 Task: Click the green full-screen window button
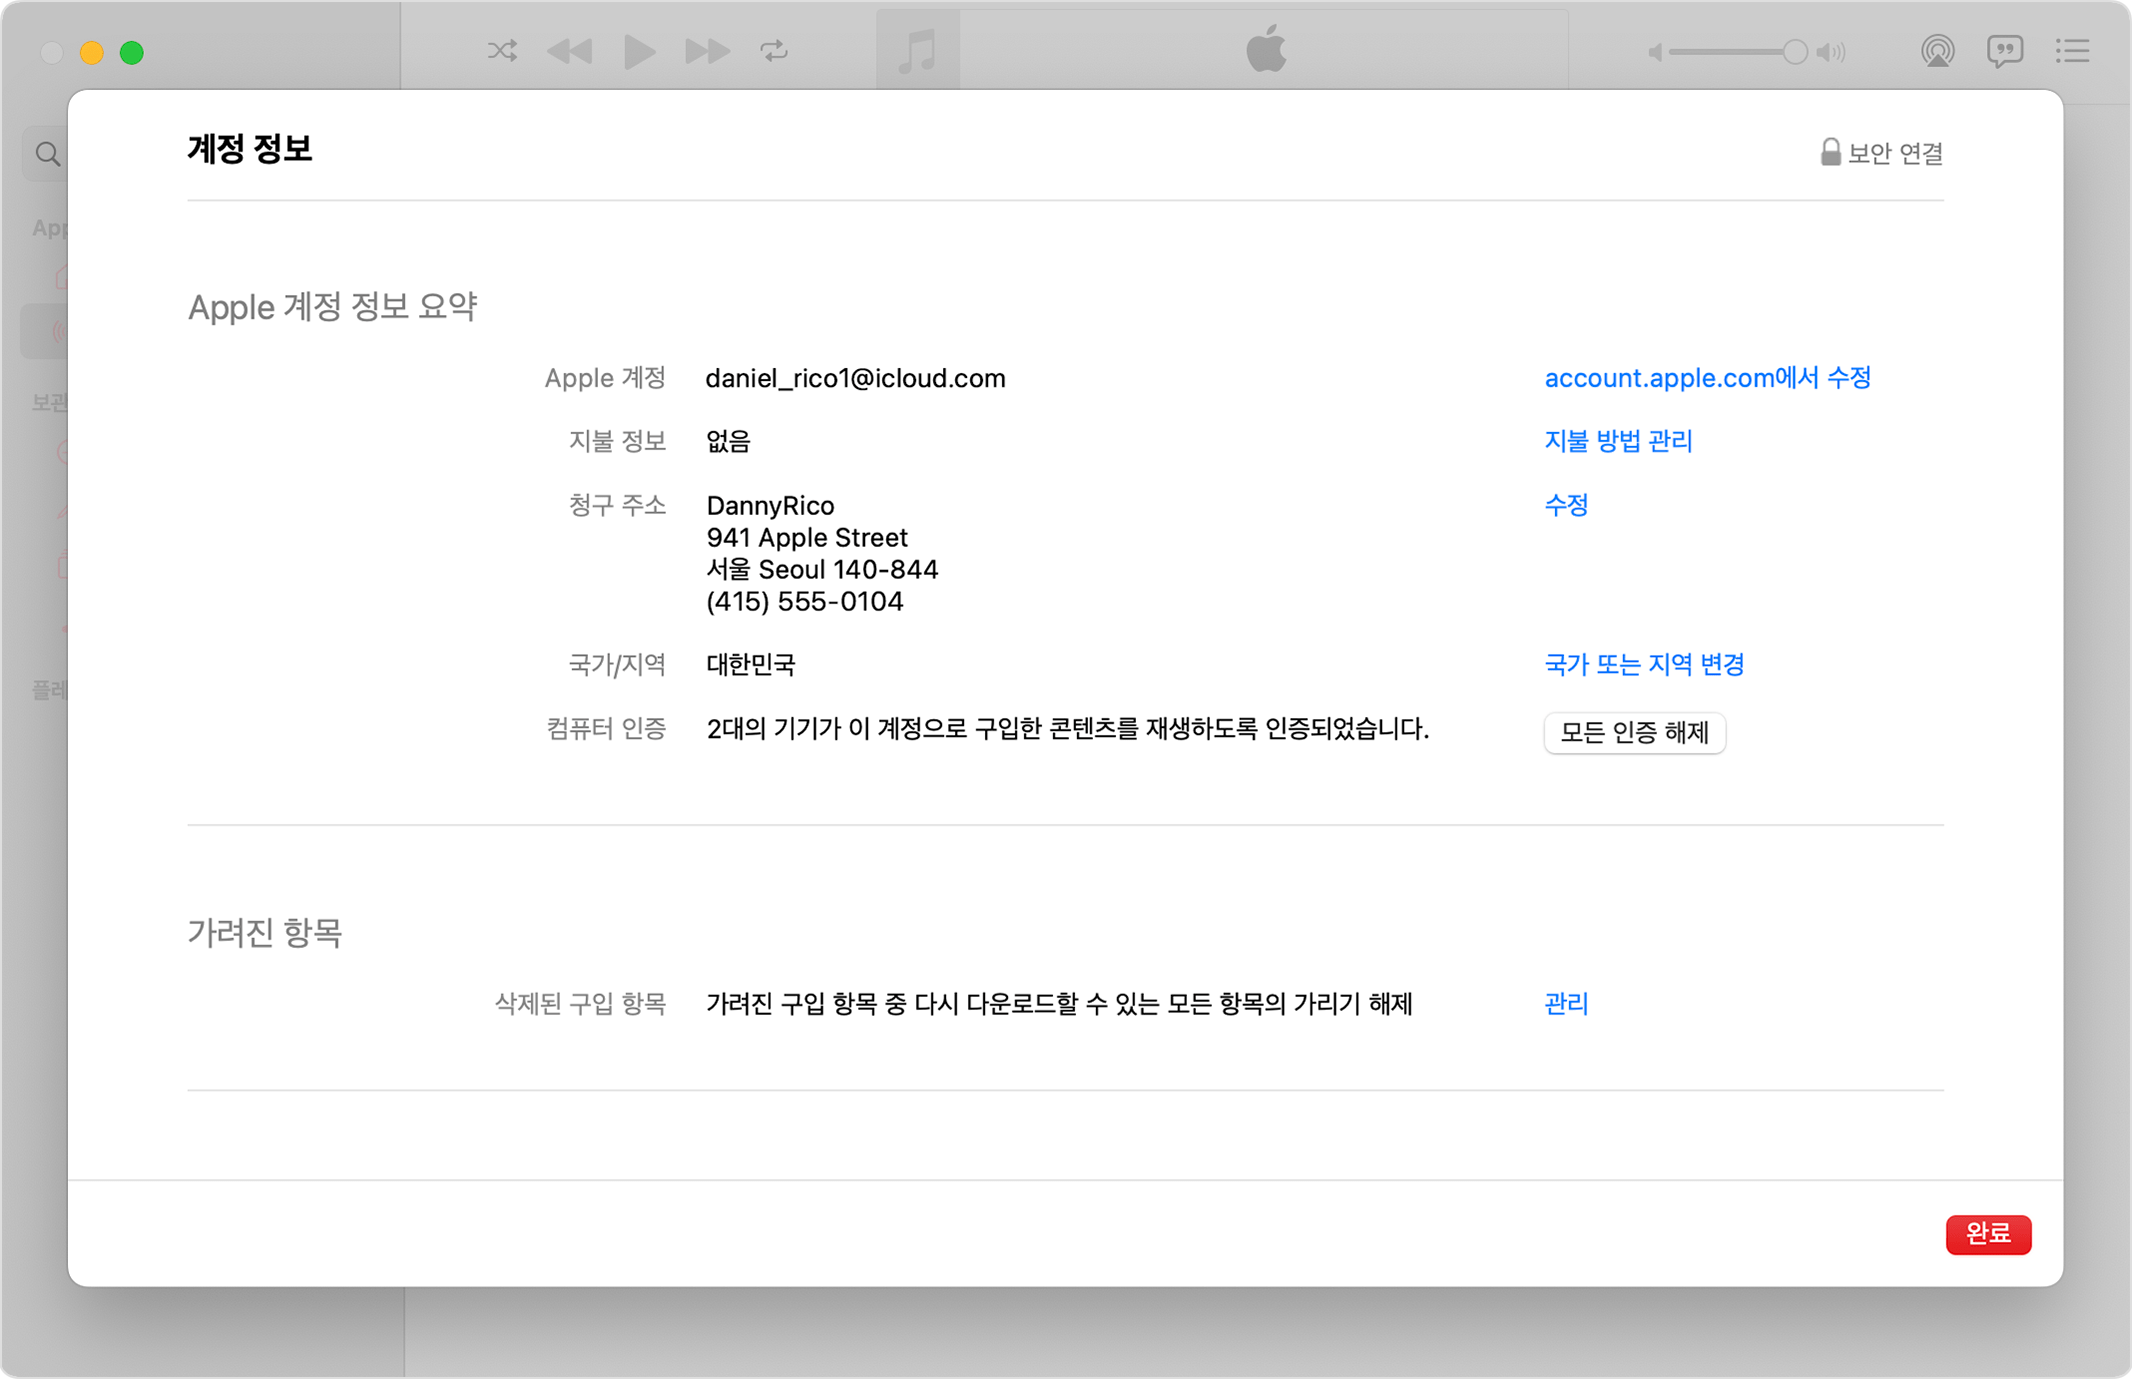[132, 52]
